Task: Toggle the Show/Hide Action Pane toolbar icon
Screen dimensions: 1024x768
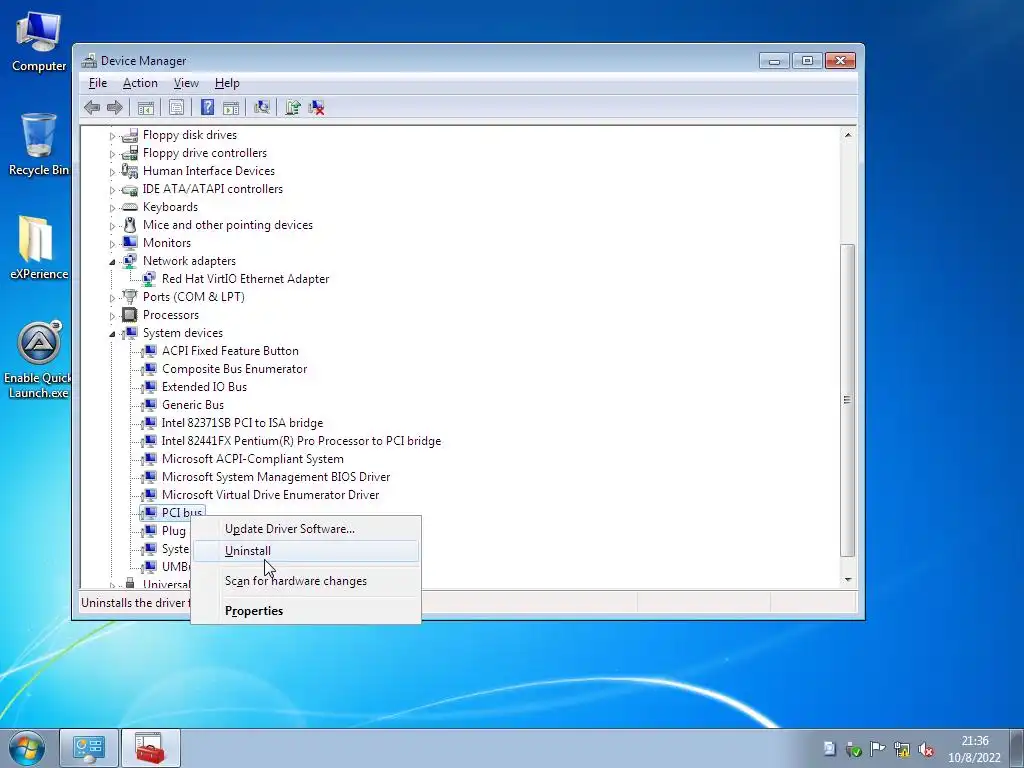Action: click(x=231, y=107)
